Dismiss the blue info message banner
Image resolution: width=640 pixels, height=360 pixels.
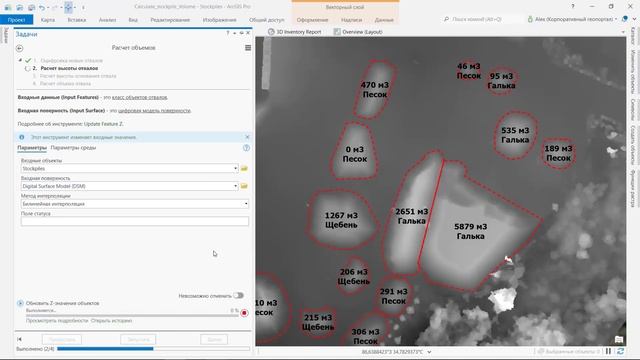[247, 137]
